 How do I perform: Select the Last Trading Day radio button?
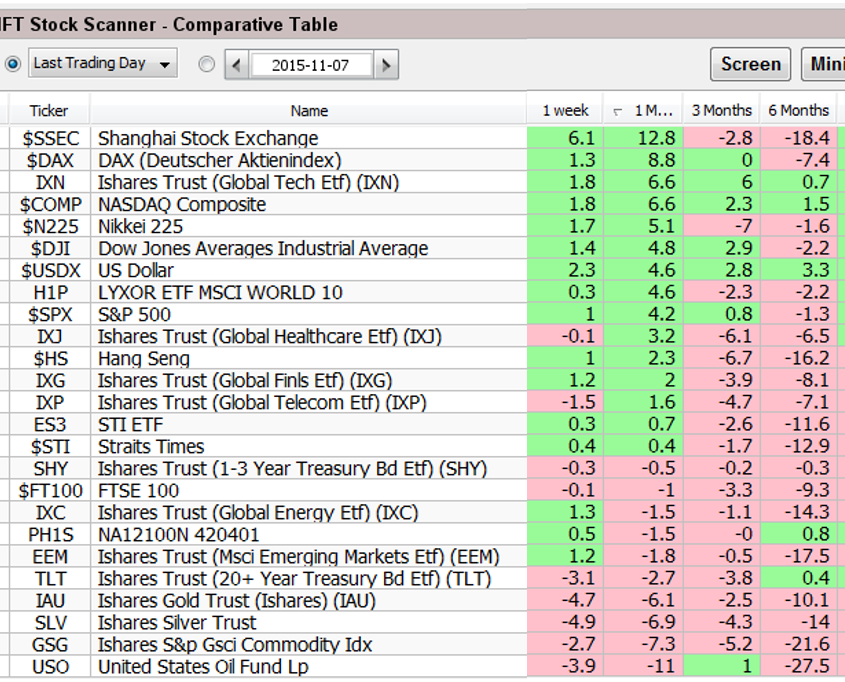[13, 64]
